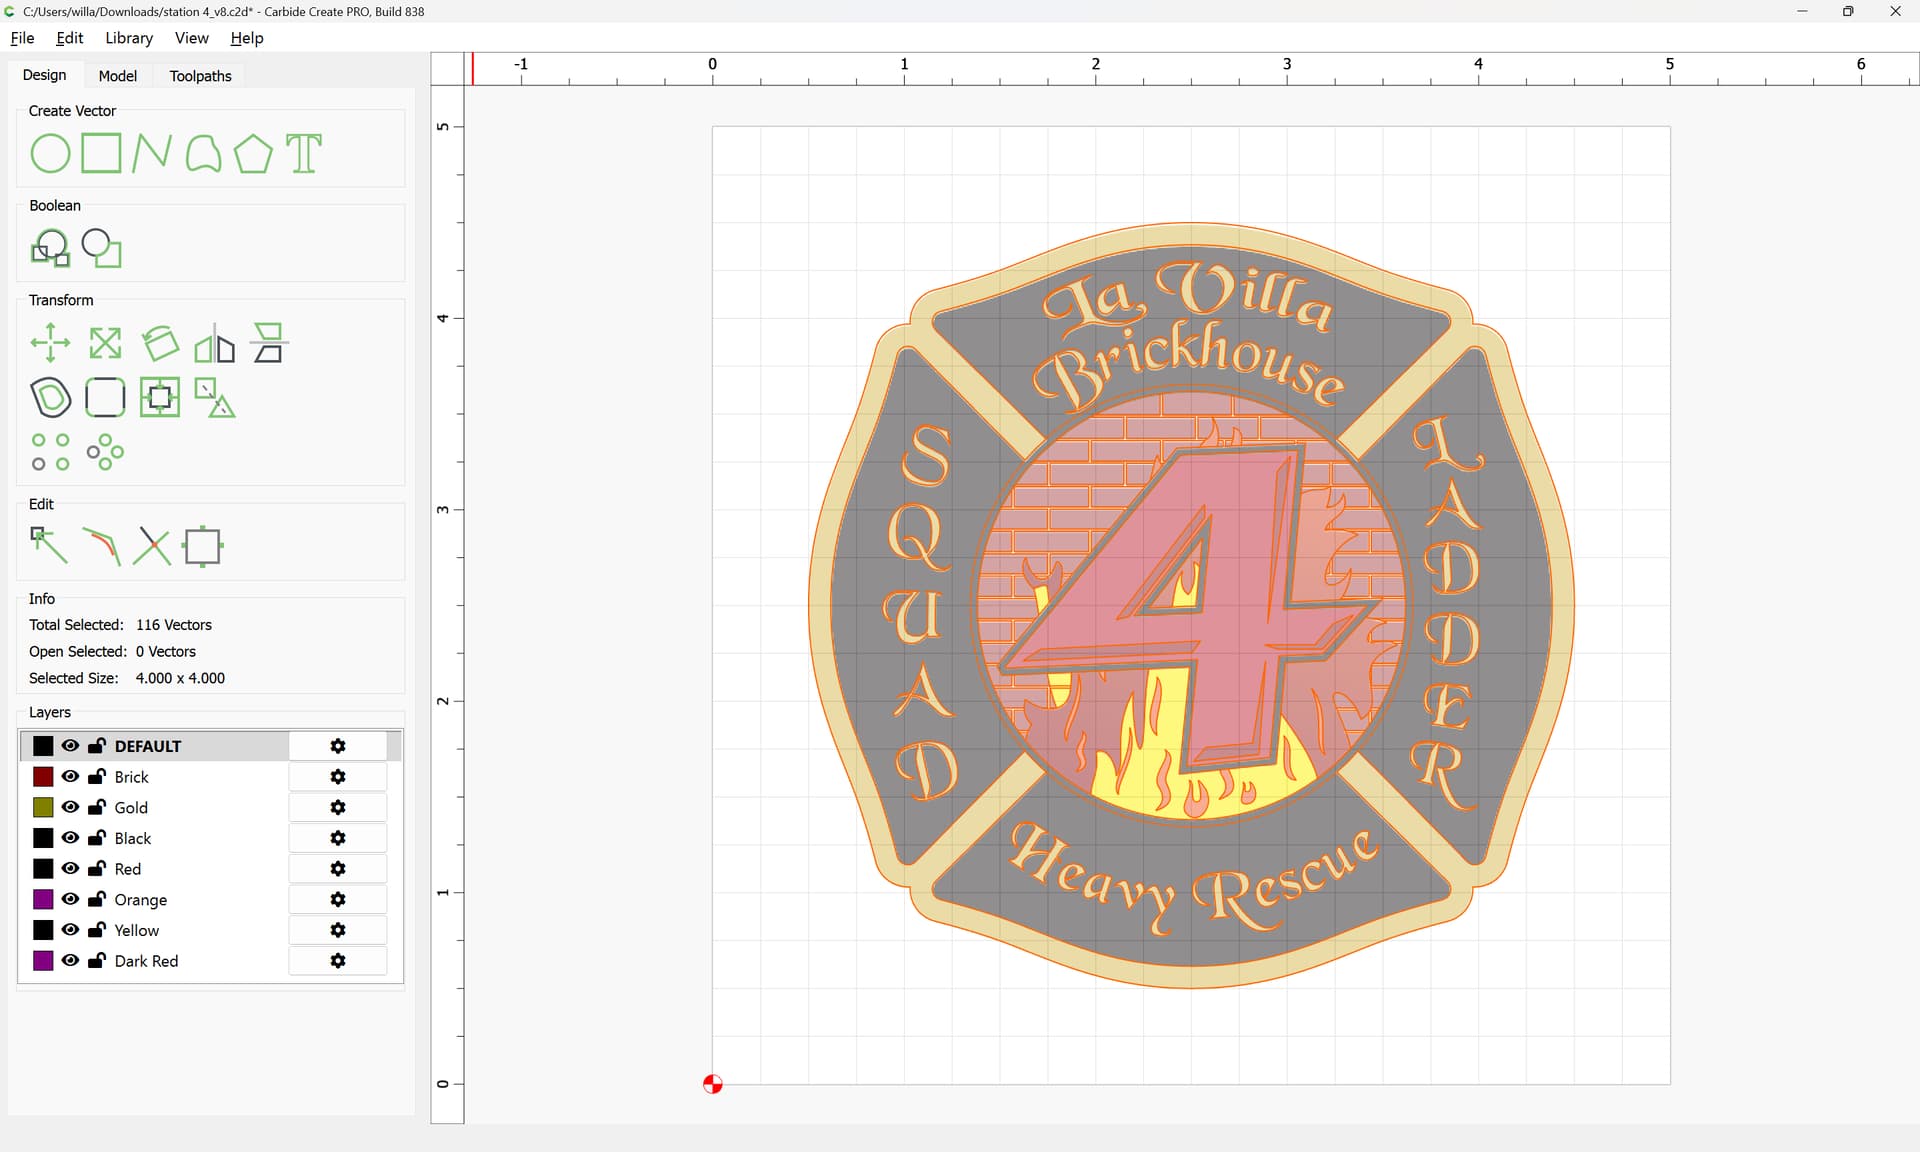Open the Offset Vector tool
Viewport: 1920px width, 1152px height.
point(50,397)
